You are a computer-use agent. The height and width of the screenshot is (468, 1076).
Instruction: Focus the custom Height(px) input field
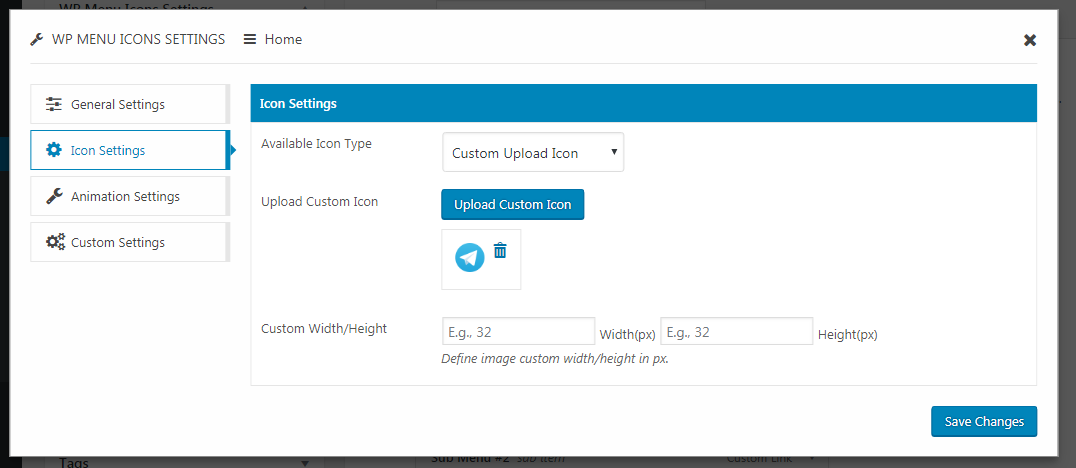pos(736,332)
